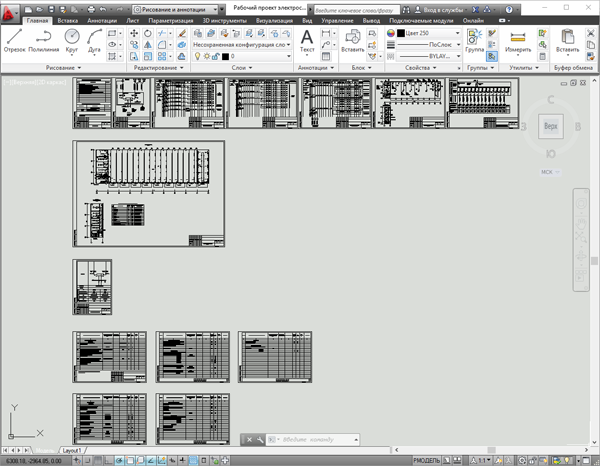Expand the Утилиты panel
The image size is (600, 466).
524,68
